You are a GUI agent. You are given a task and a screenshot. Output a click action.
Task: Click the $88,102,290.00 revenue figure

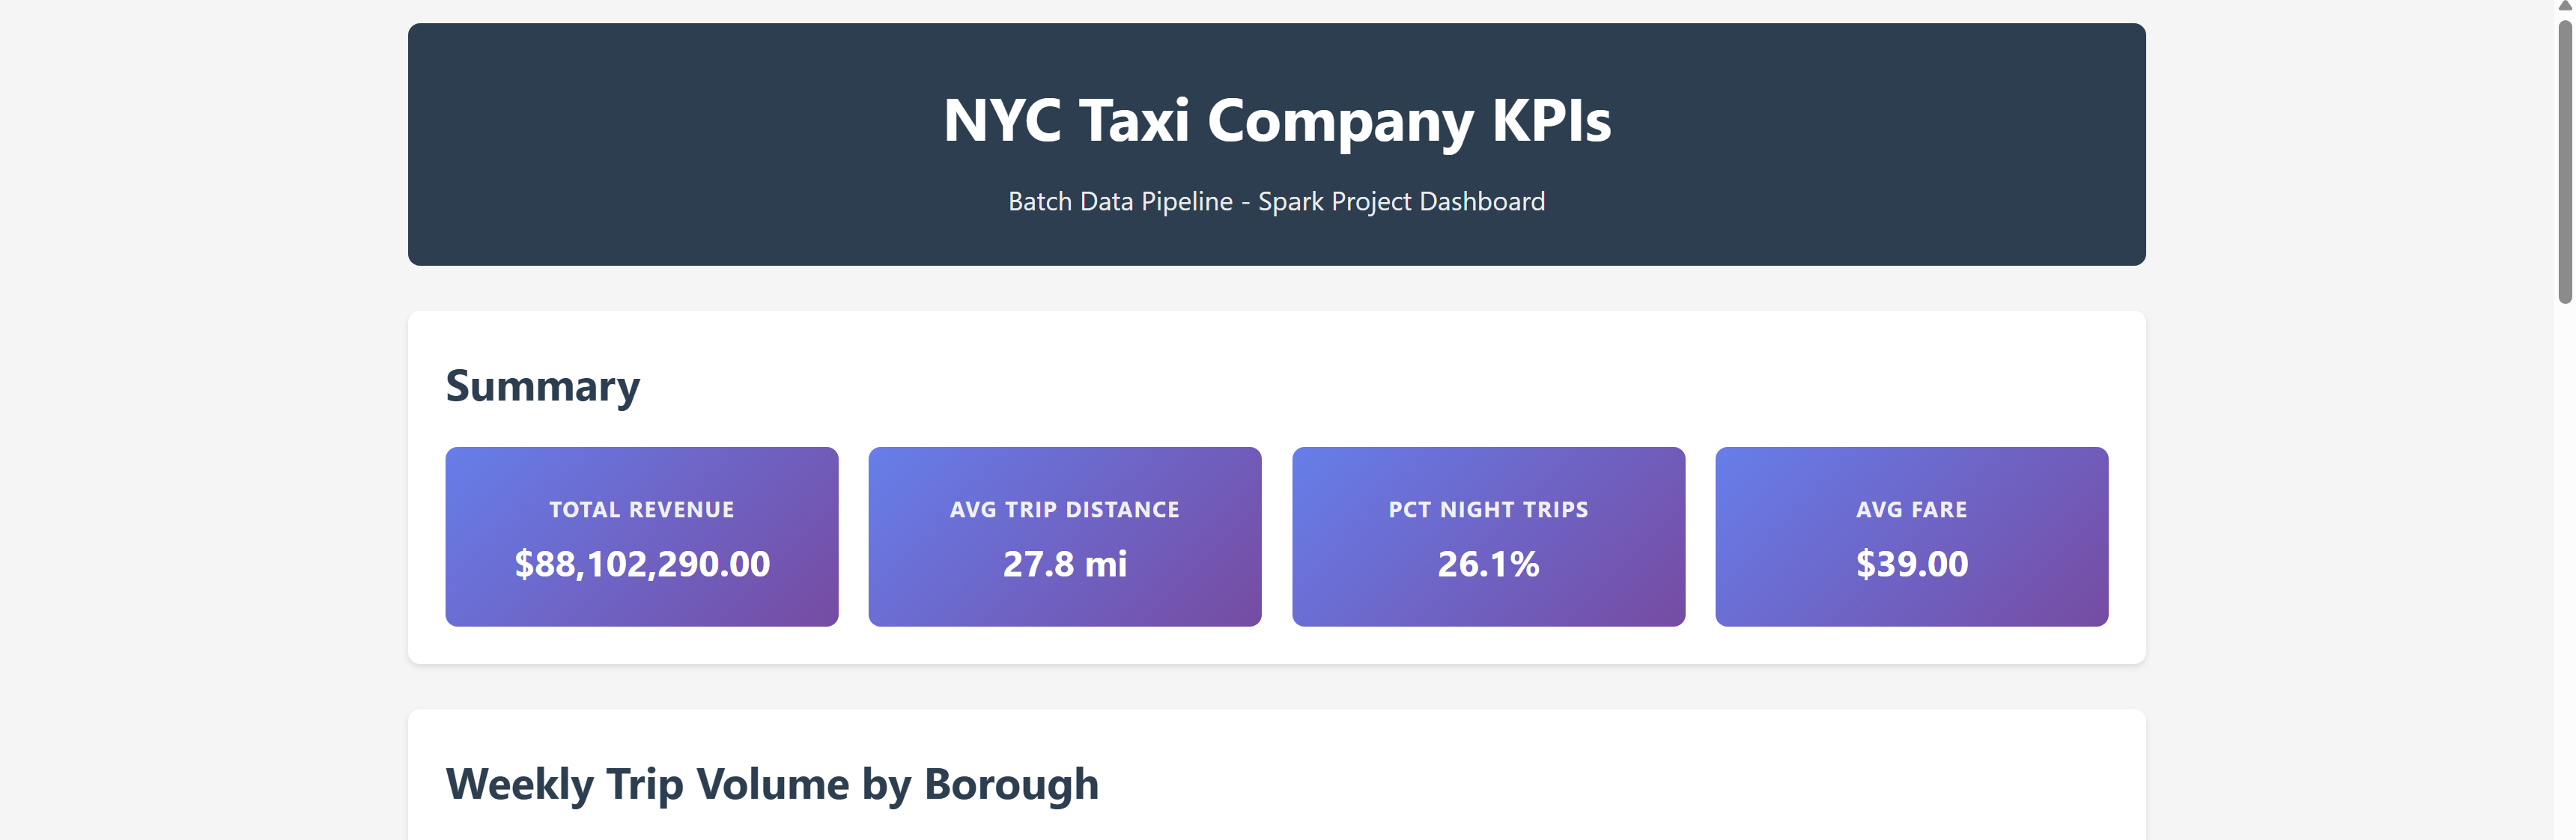[641, 564]
